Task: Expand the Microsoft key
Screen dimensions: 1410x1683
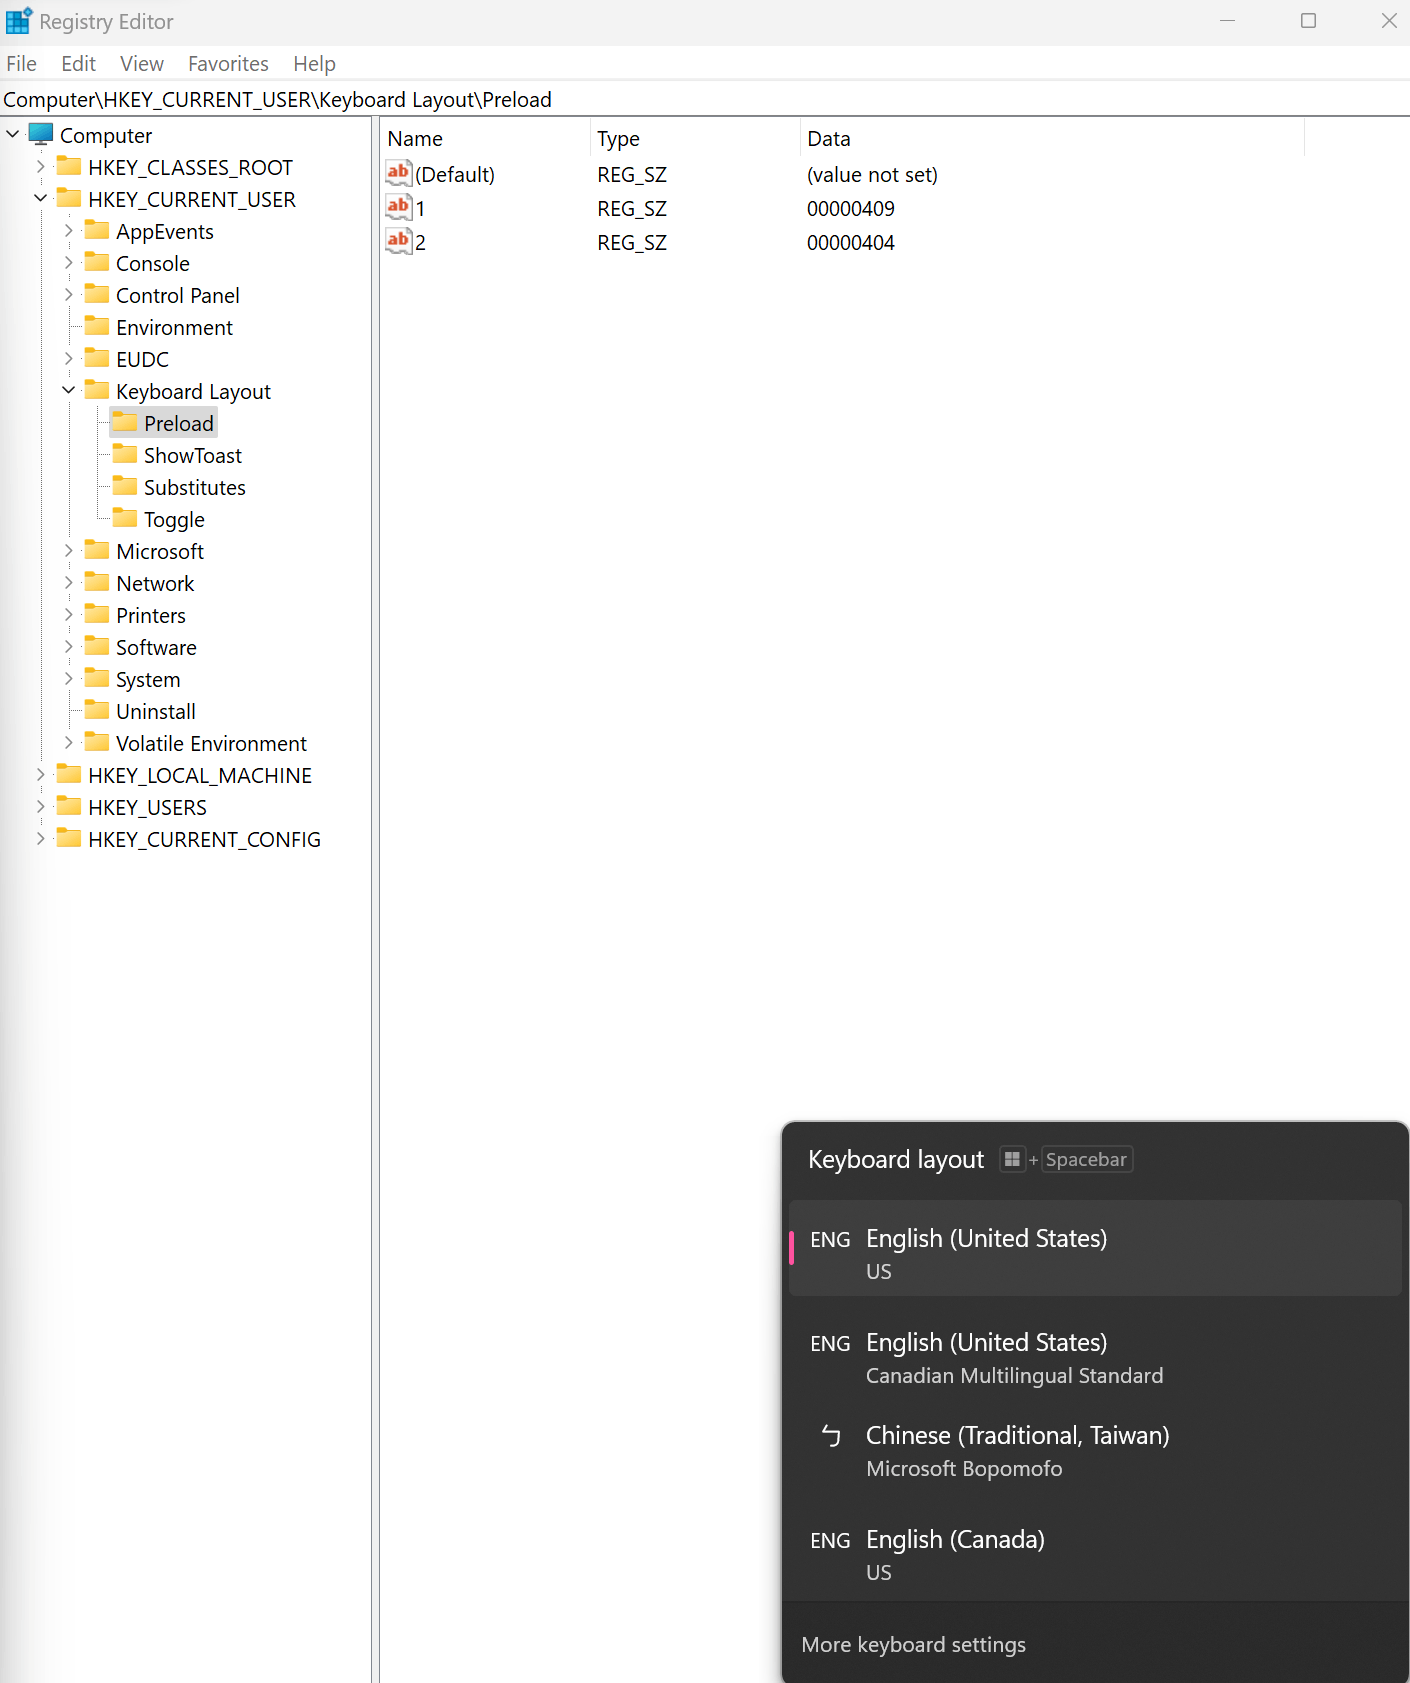Action: tap(69, 551)
